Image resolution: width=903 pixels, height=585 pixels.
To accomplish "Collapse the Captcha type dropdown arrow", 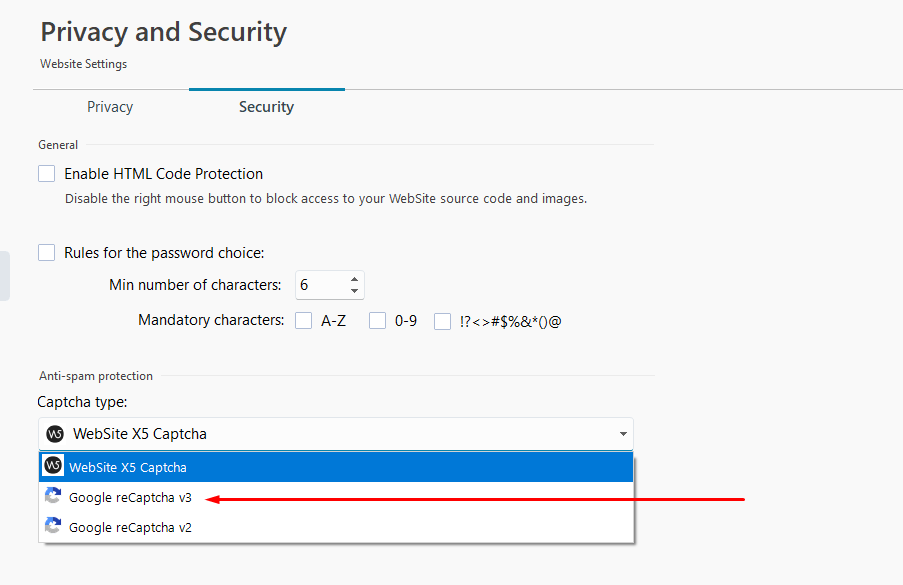I will point(623,434).
